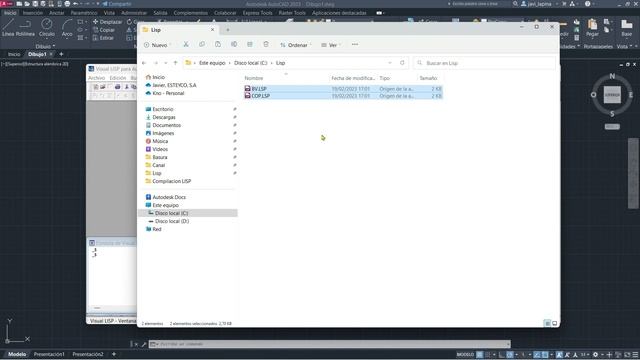Open Descargas in the navigation pane

point(164,117)
